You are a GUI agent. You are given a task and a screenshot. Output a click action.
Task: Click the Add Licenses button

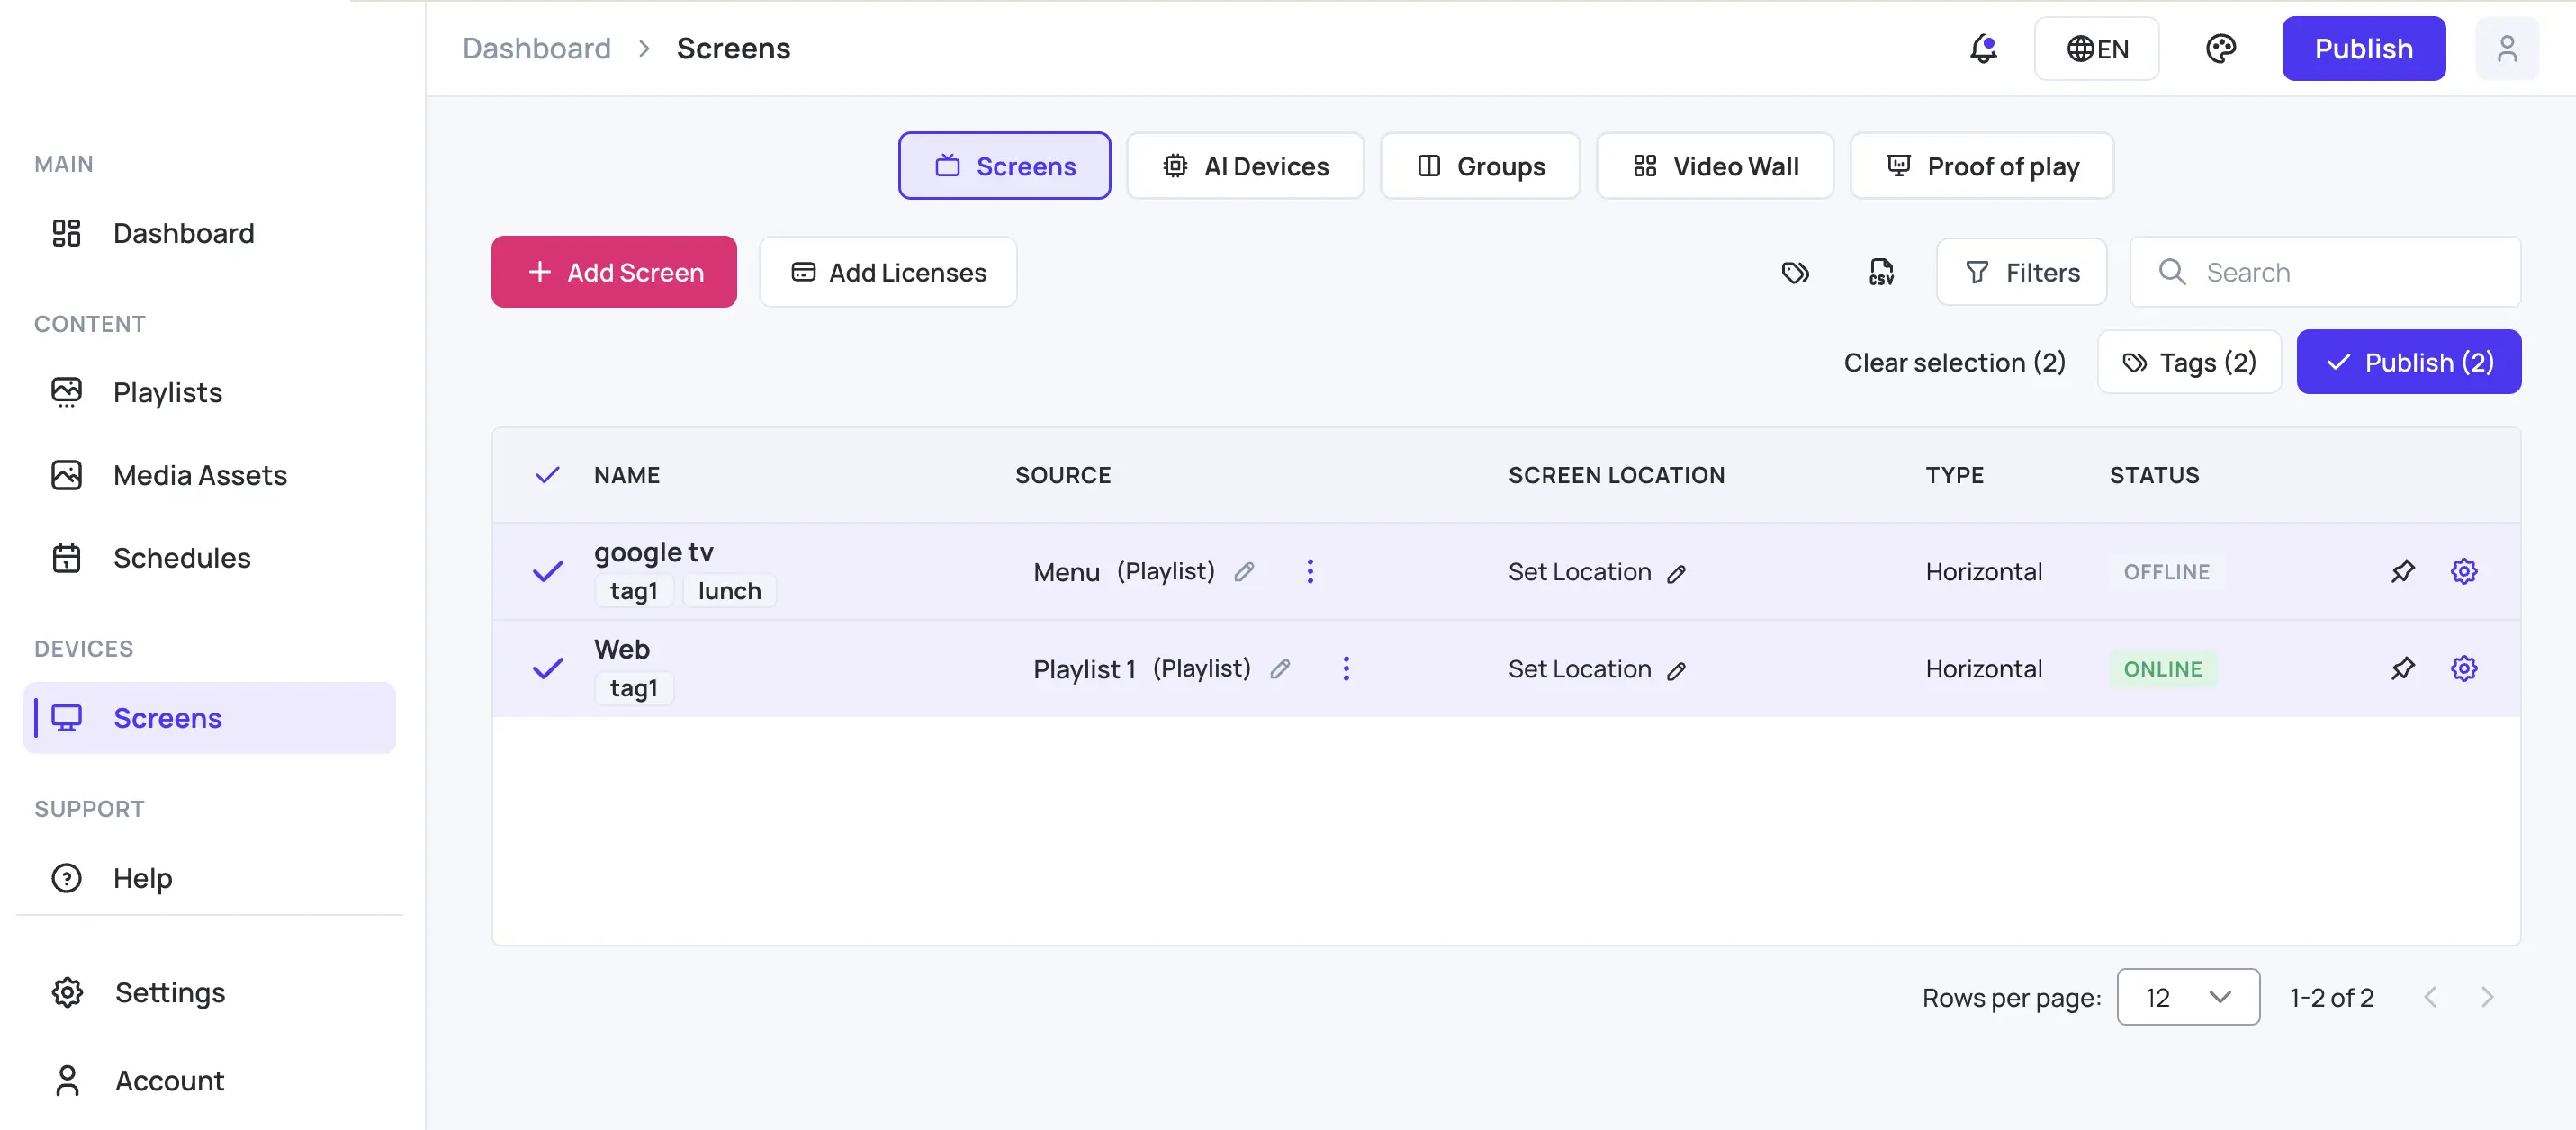click(x=888, y=272)
